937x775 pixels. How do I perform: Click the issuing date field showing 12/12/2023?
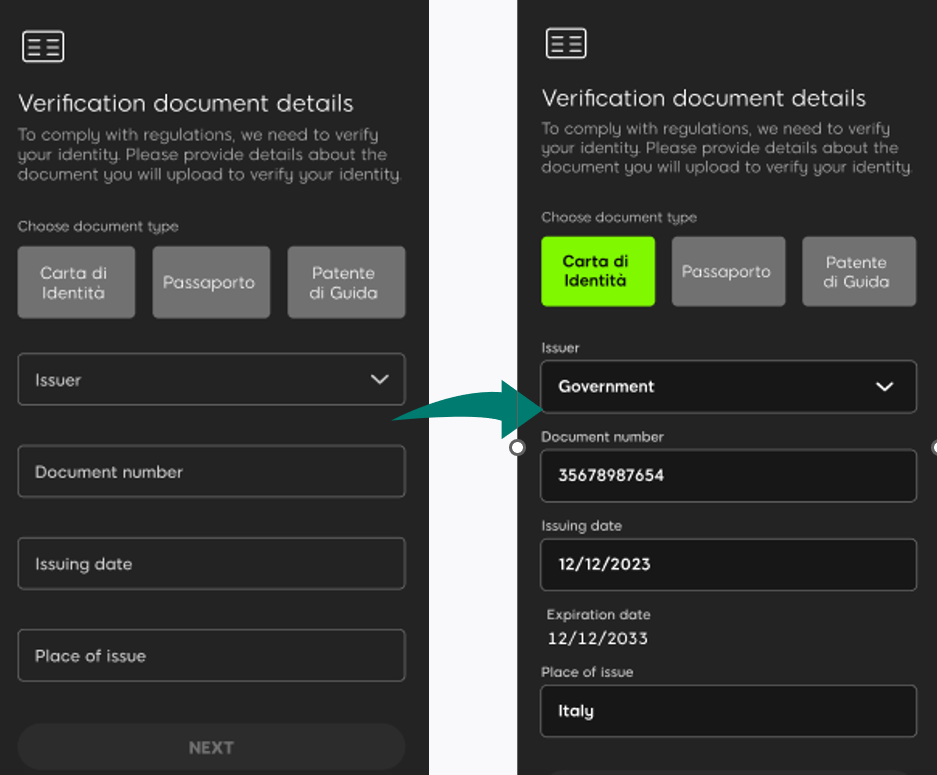tap(728, 565)
